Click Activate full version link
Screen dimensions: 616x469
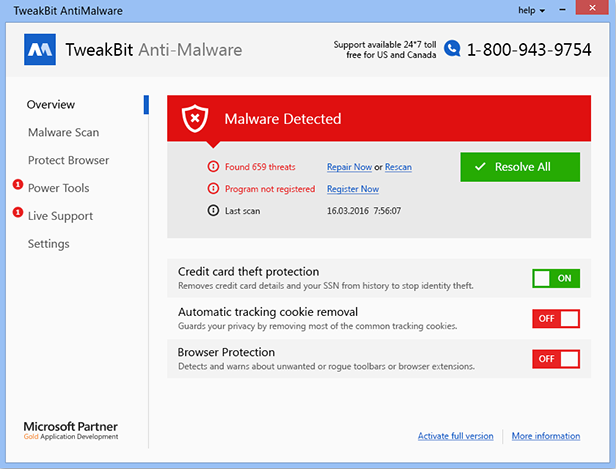point(455,436)
